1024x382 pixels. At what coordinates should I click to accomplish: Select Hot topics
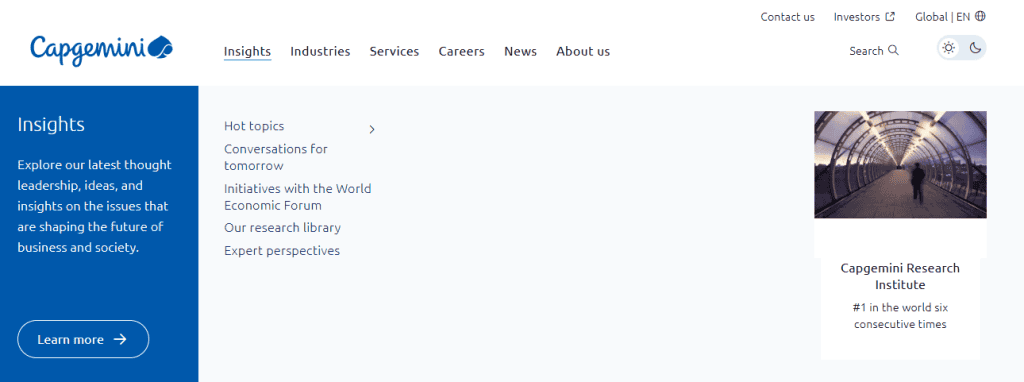[254, 126]
